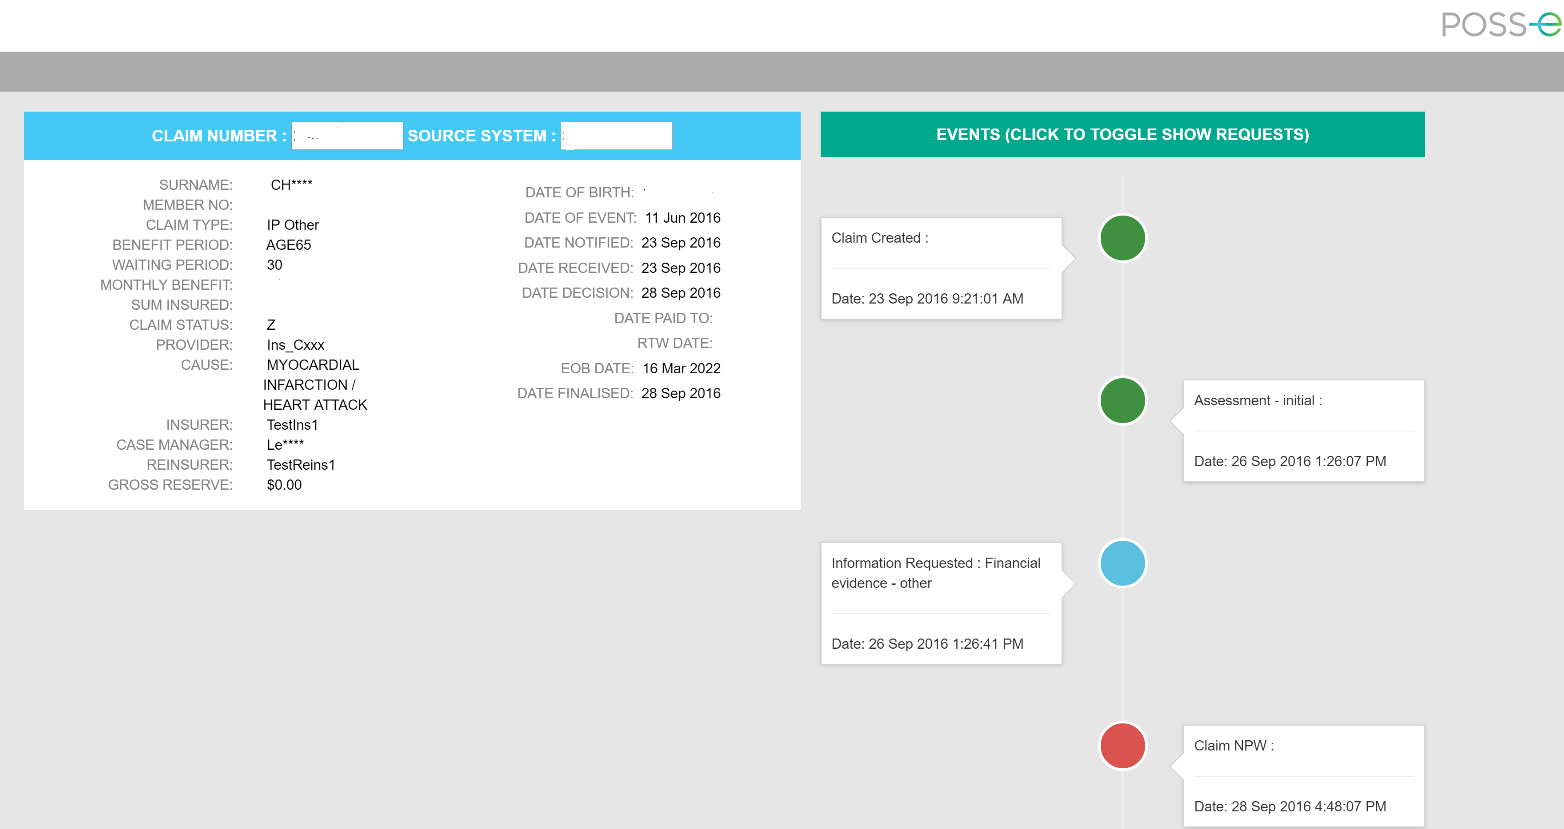The height and width of the screenshot is (829, 1564).
Task: Click the Claim Number input field
Action: click(347, 136)
